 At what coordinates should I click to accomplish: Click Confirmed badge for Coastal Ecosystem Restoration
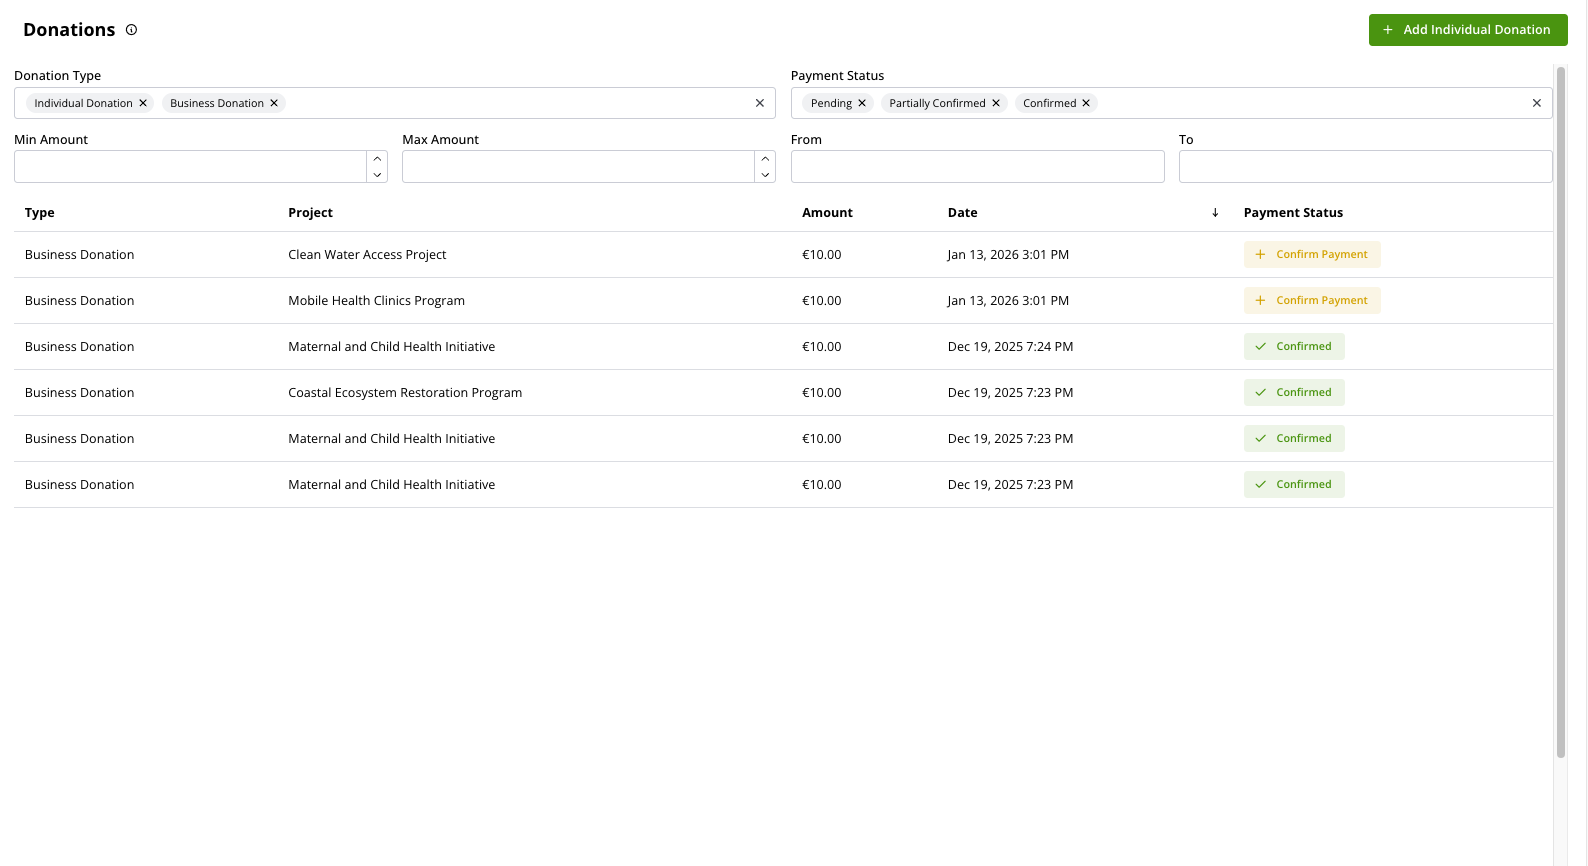(x=1294, y=393)
